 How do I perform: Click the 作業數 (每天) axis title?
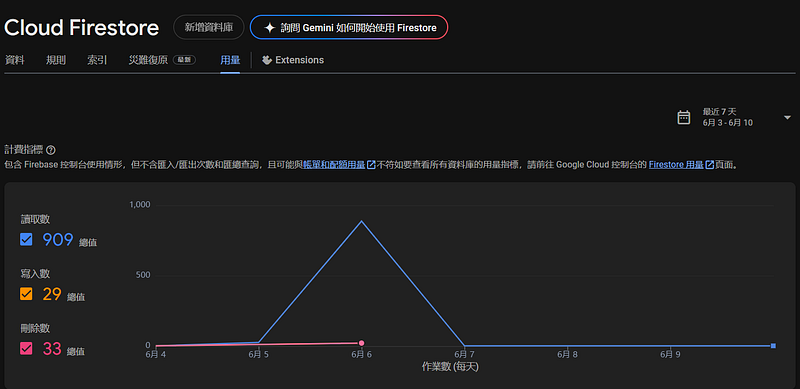[450, 367]
